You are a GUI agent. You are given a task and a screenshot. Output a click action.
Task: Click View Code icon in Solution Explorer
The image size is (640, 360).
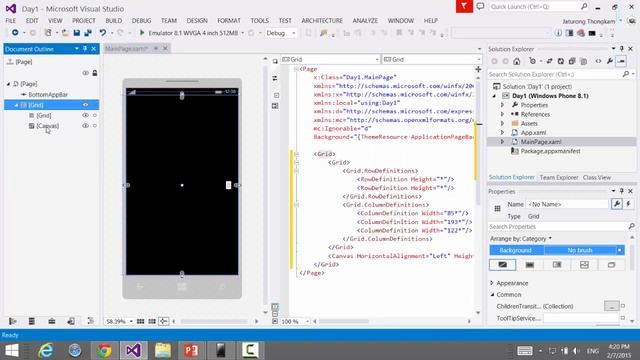click(x=598, y=61)
